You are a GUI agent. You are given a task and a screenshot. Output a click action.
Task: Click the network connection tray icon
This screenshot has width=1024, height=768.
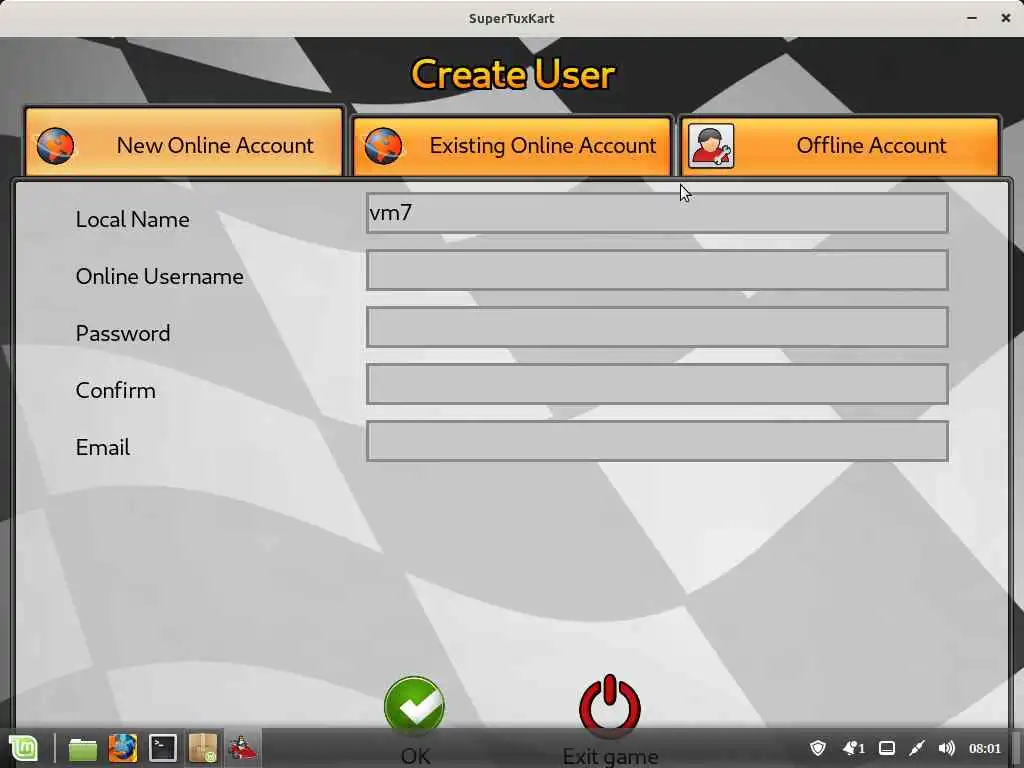click(917, 748)
